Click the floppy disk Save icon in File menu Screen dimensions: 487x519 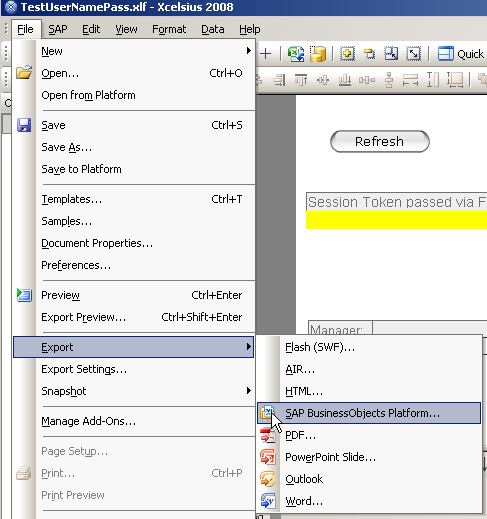point(24,125)
